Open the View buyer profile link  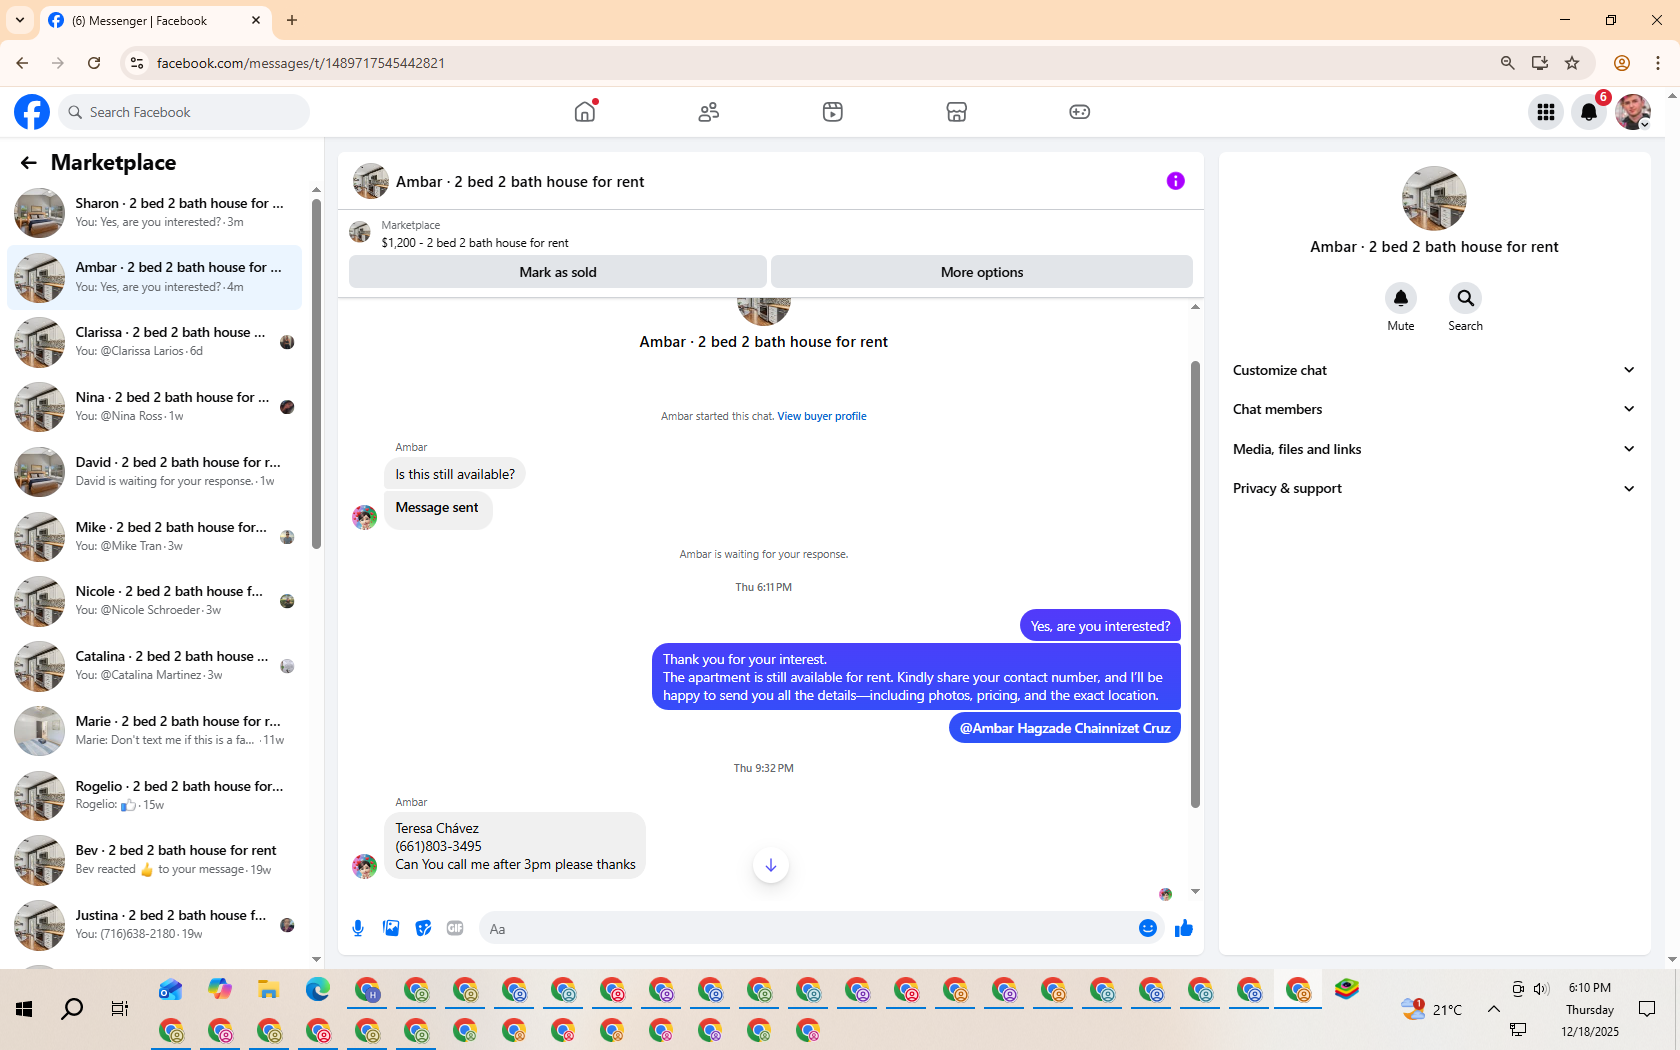click(x=822, y=416)
